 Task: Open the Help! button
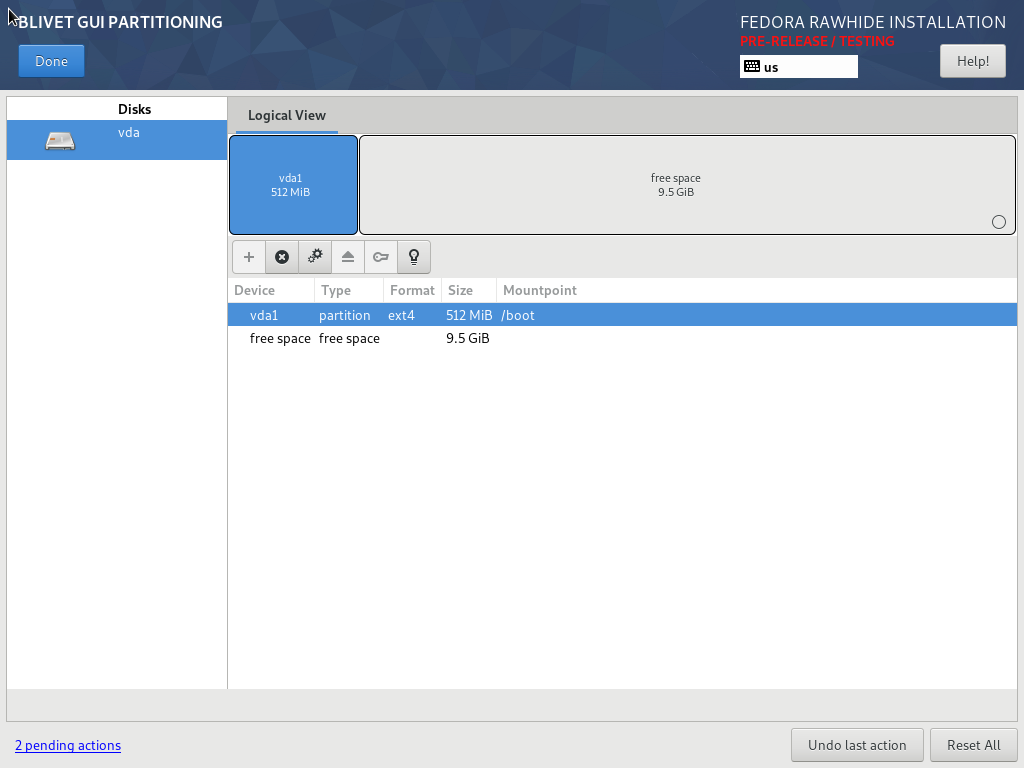point(972,61)
